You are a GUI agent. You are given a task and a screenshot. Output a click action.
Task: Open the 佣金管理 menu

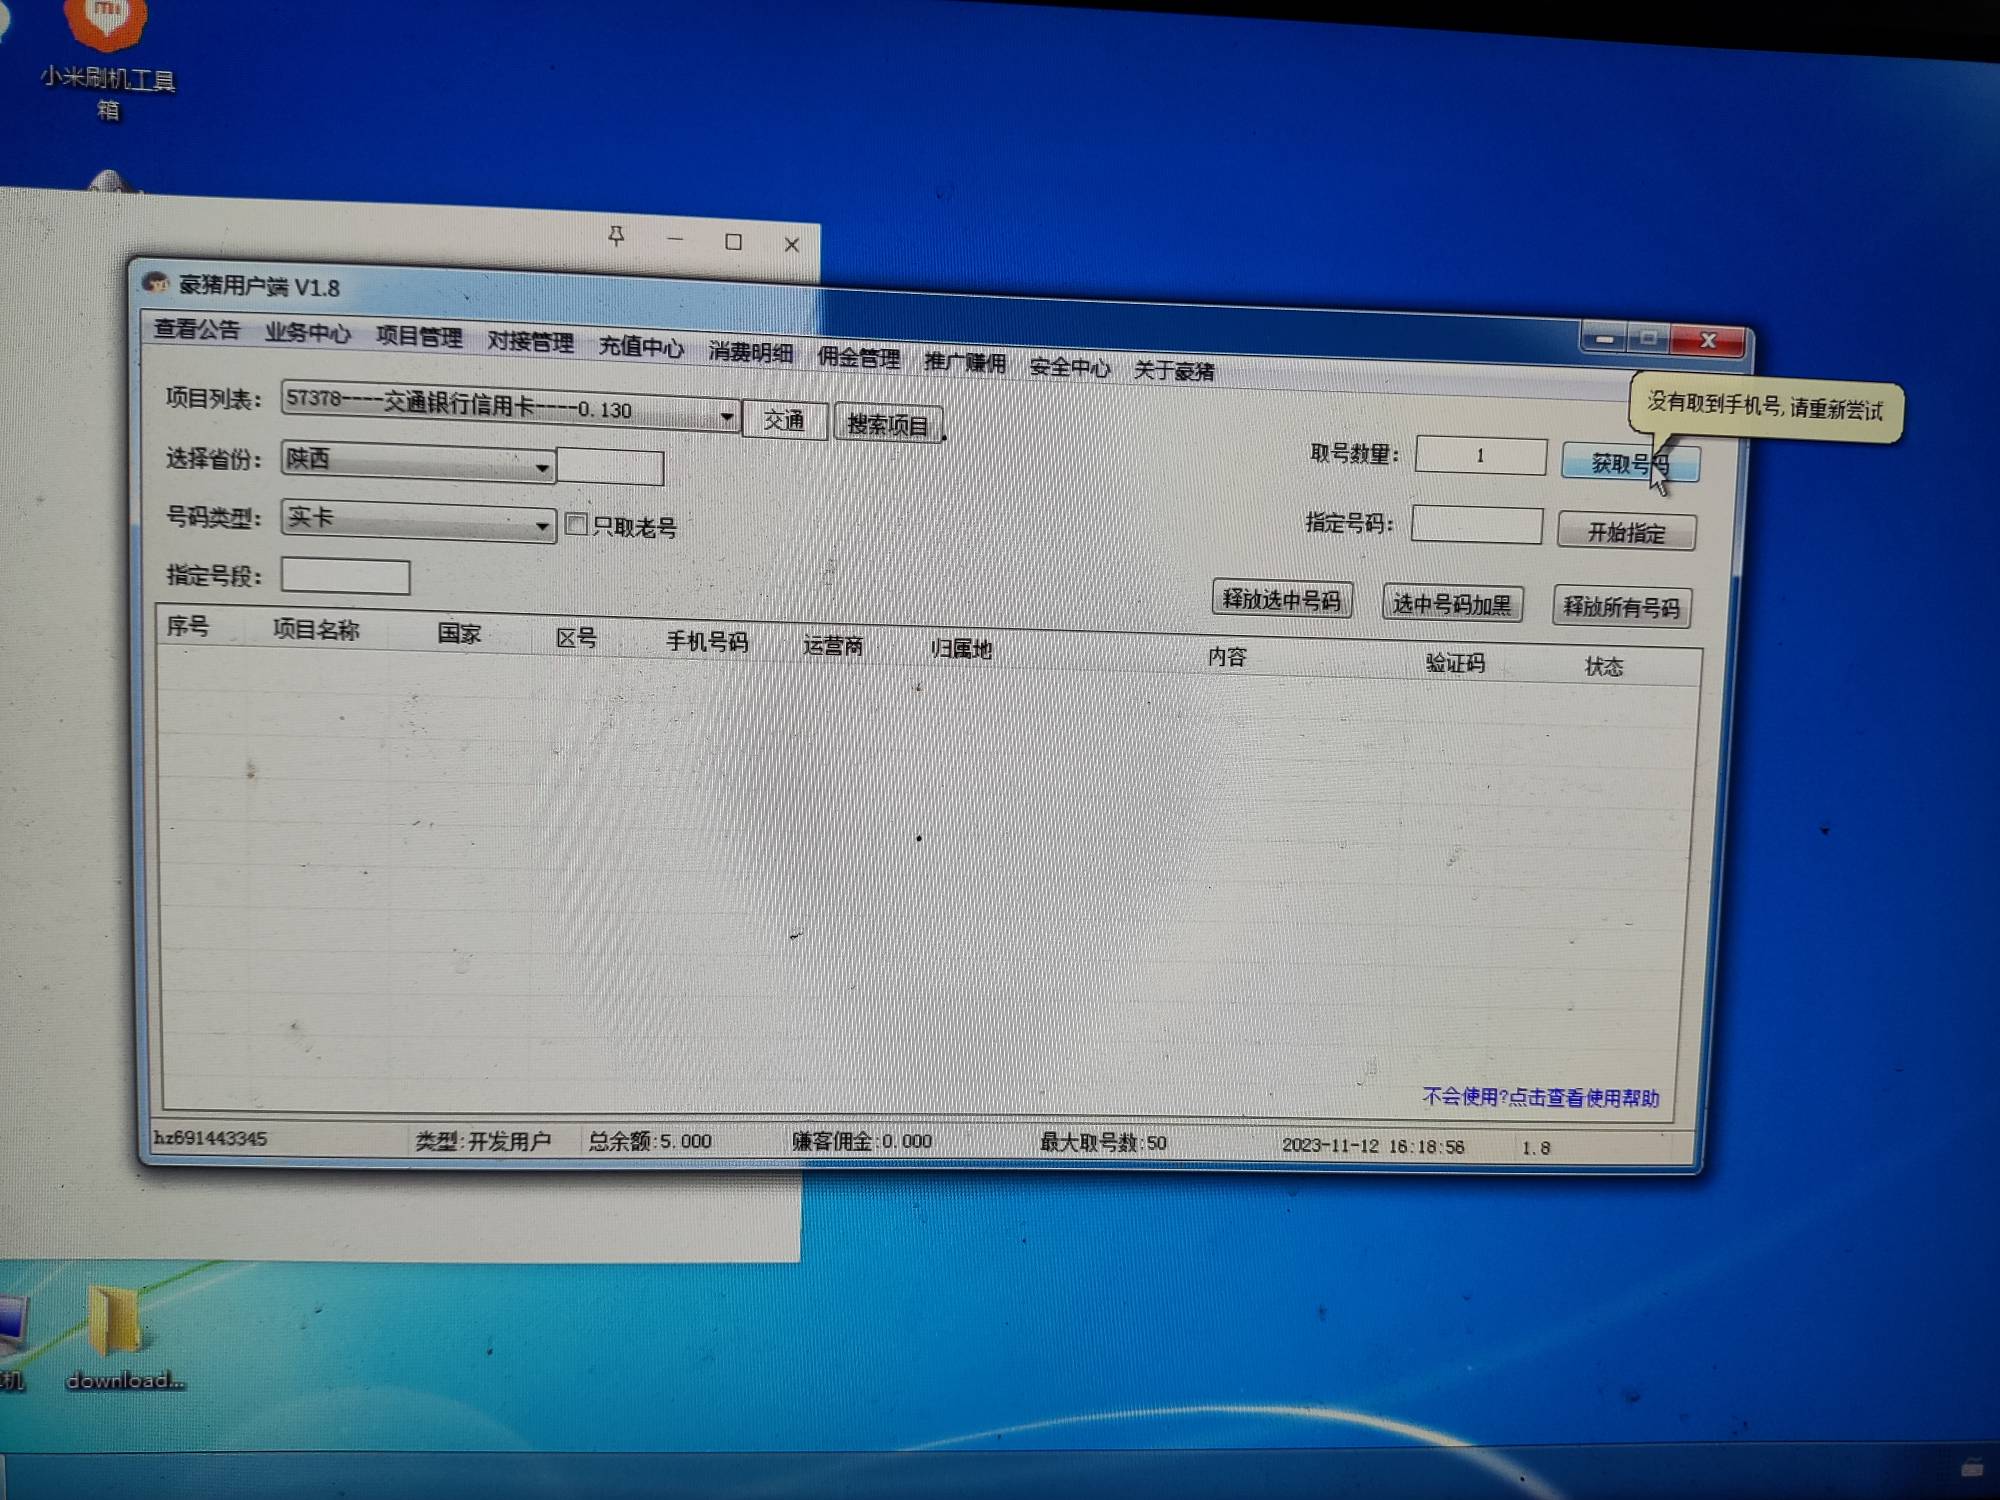pyautogui.click(x=858, y=358)
